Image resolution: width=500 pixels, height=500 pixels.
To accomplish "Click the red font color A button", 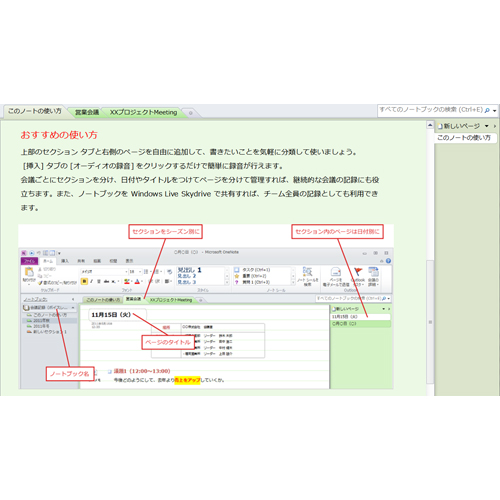I will (x=137, y=281).
